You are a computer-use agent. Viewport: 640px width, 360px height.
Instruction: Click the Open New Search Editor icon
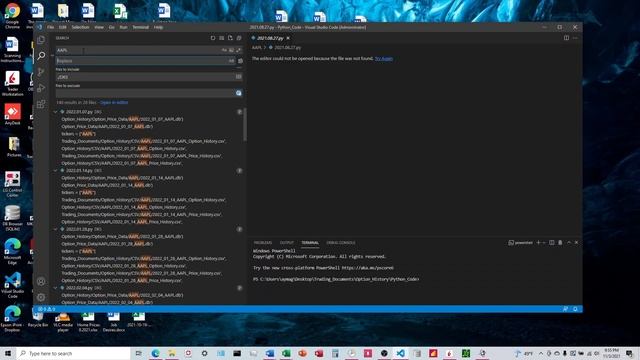(230, 38)
